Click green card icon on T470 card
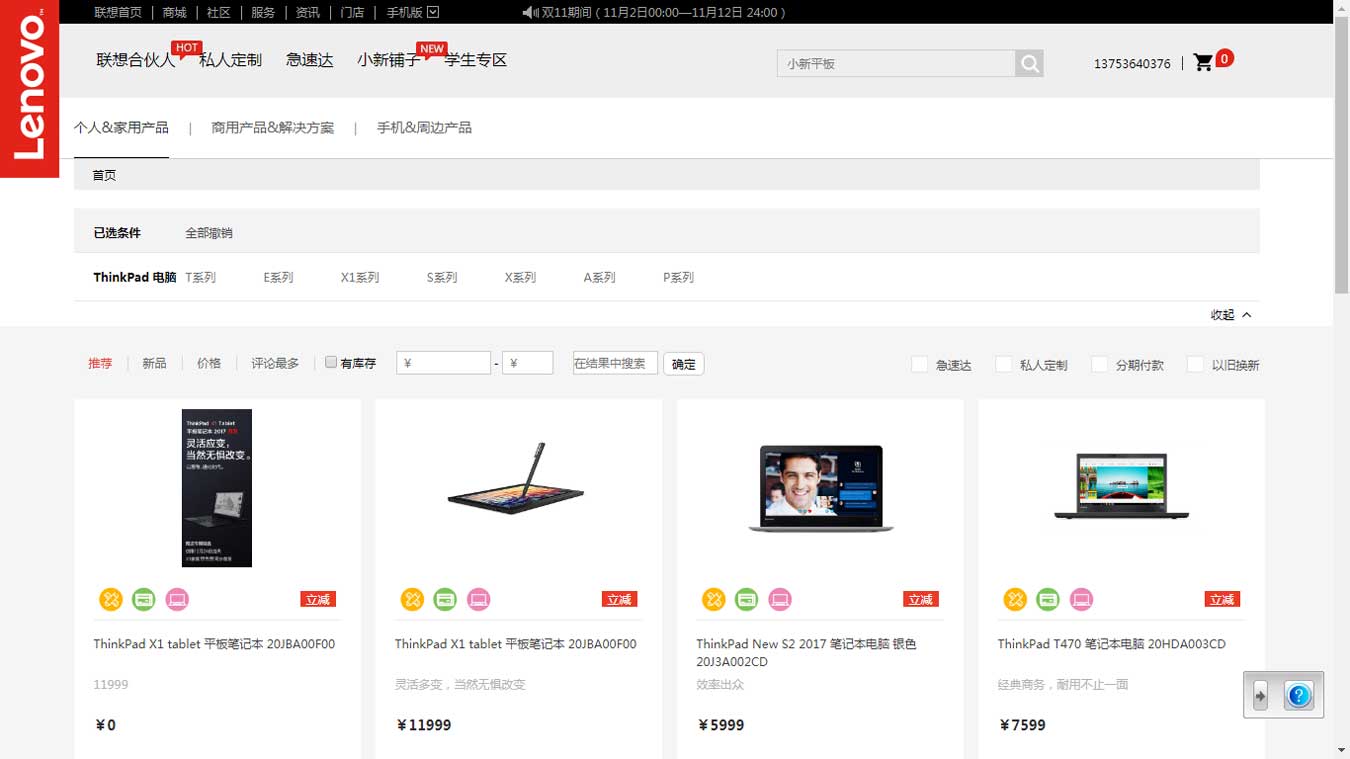The width and height of the screenshot is (1350, 759). [1048, 599]
